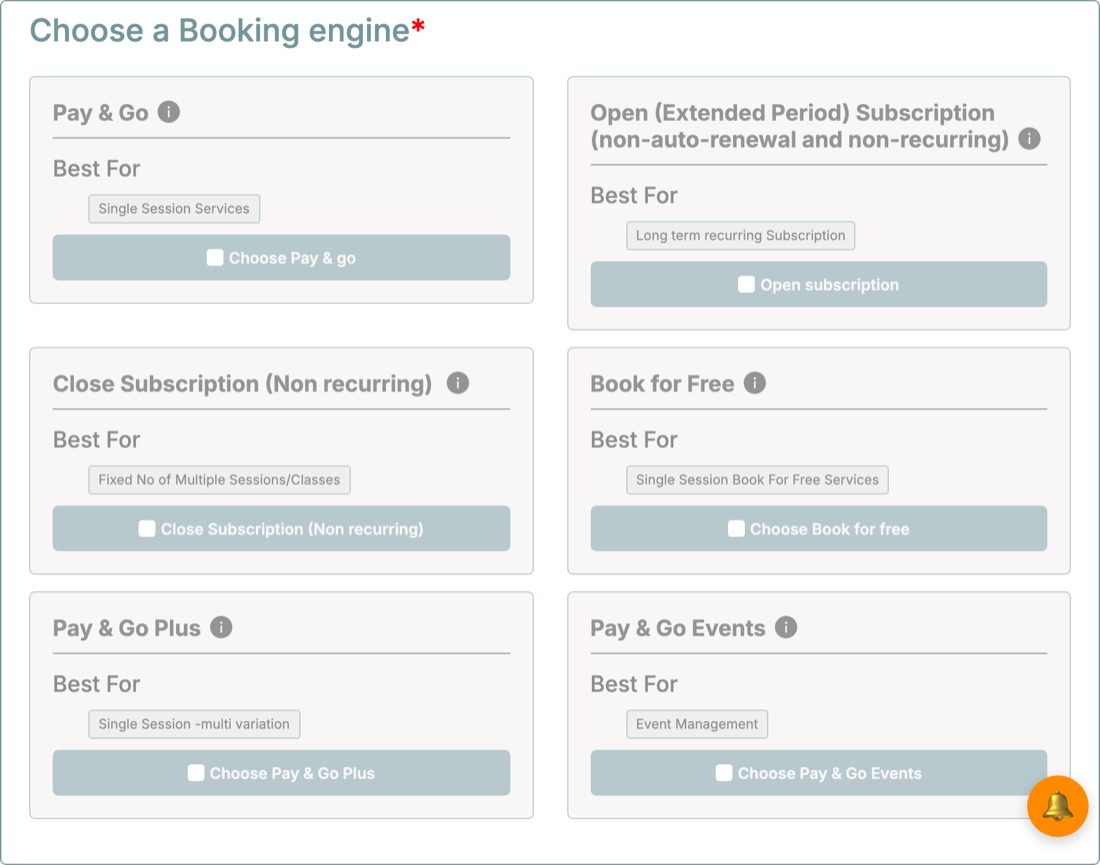
Task: Click the Pay & Go Events heading
Action: (677, 629)
